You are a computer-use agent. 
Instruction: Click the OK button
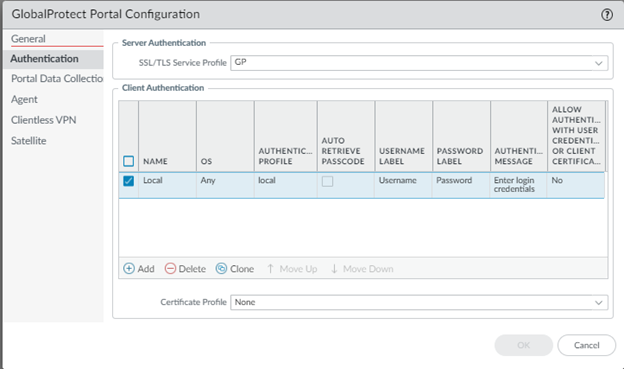tap(524, 345)
